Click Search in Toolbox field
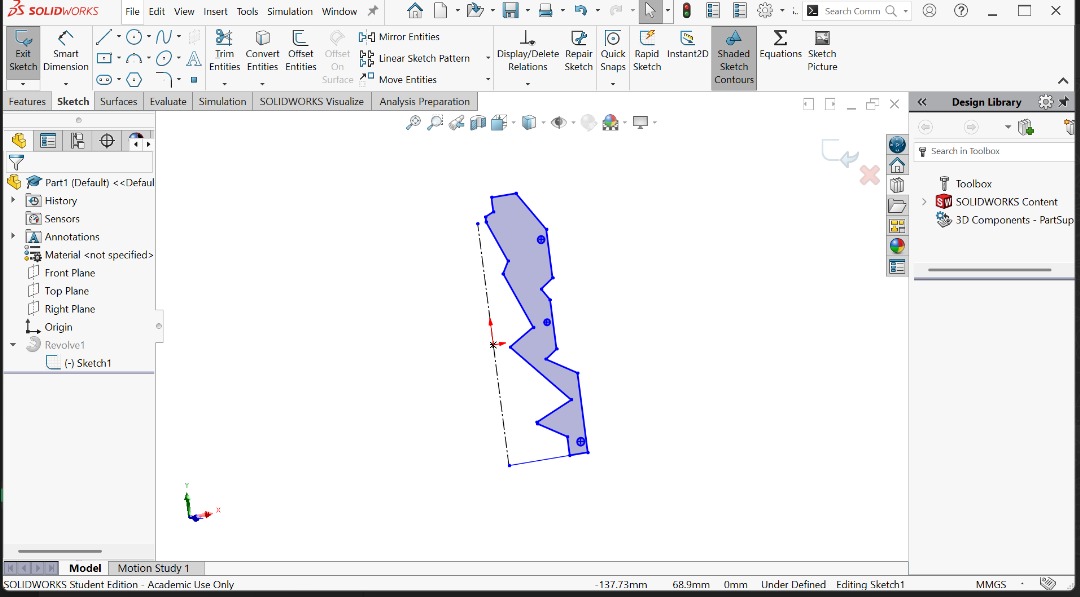Image resolution: width=1080 pixels, height=597 pixels. [x=995, y=151]
